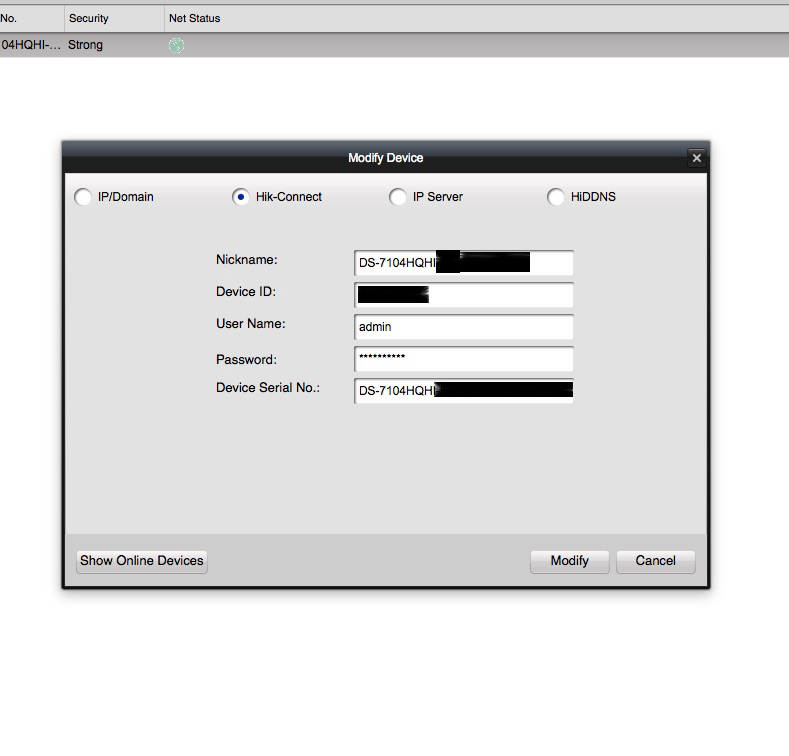This screenshot has width=789, height=756.
Task: Click the Strong security status cell
Action: (x=86, y=45)
